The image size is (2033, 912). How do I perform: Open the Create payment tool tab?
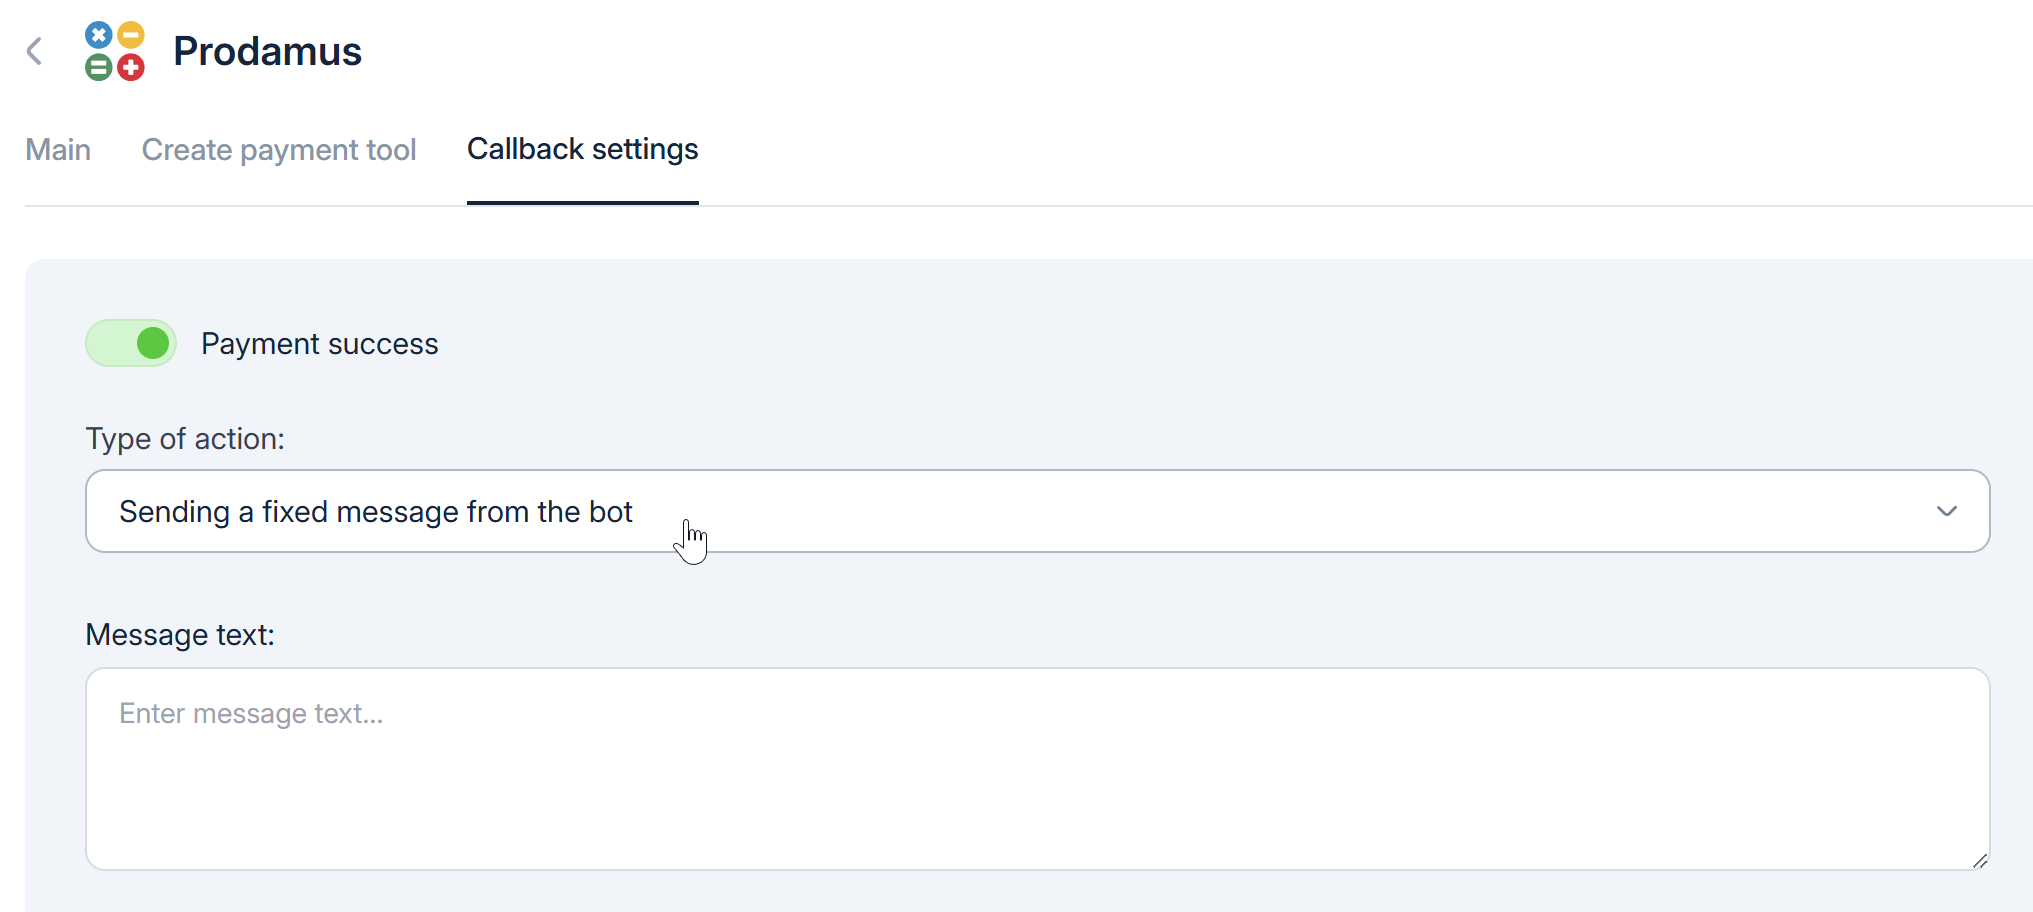278,150
